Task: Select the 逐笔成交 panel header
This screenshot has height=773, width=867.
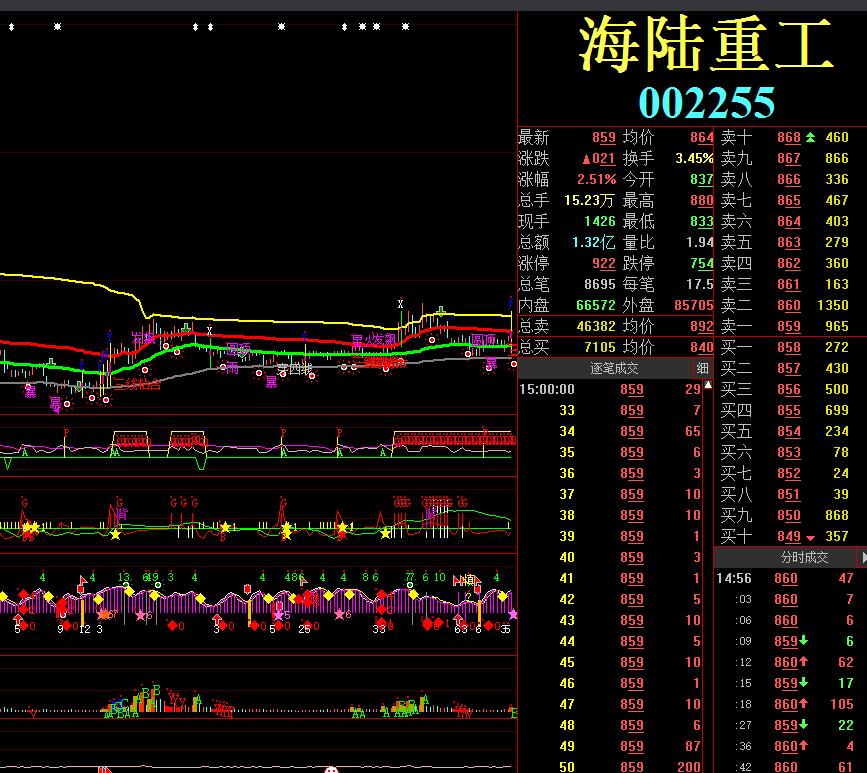Action: [x=614, y=368]
